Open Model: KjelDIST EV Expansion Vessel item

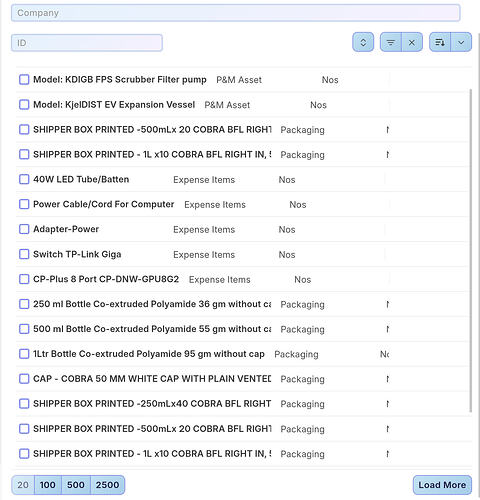pyautogui.click(x=114, y=105)
